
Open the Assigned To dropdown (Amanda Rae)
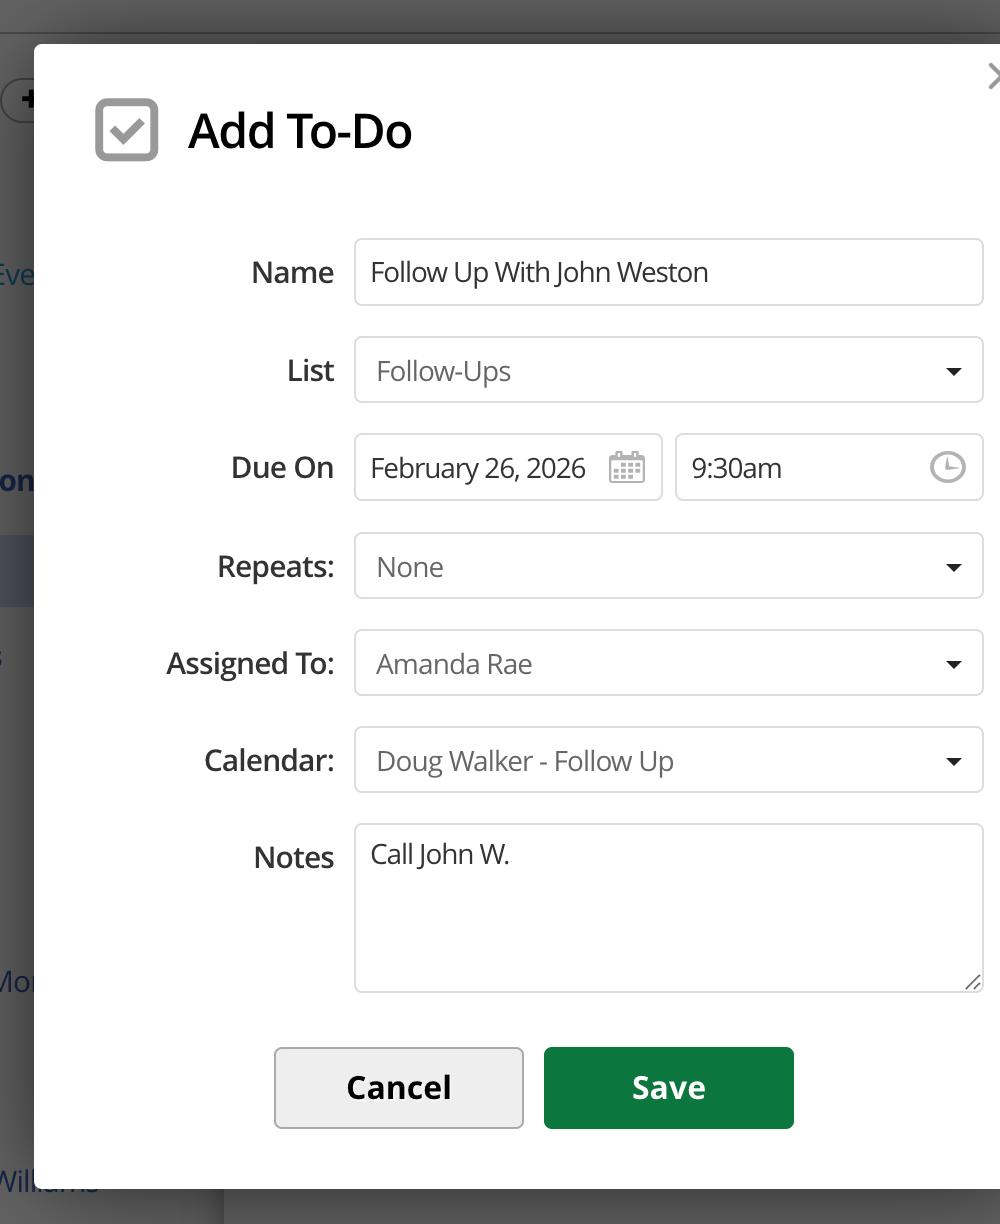click(x=668, y=663)
